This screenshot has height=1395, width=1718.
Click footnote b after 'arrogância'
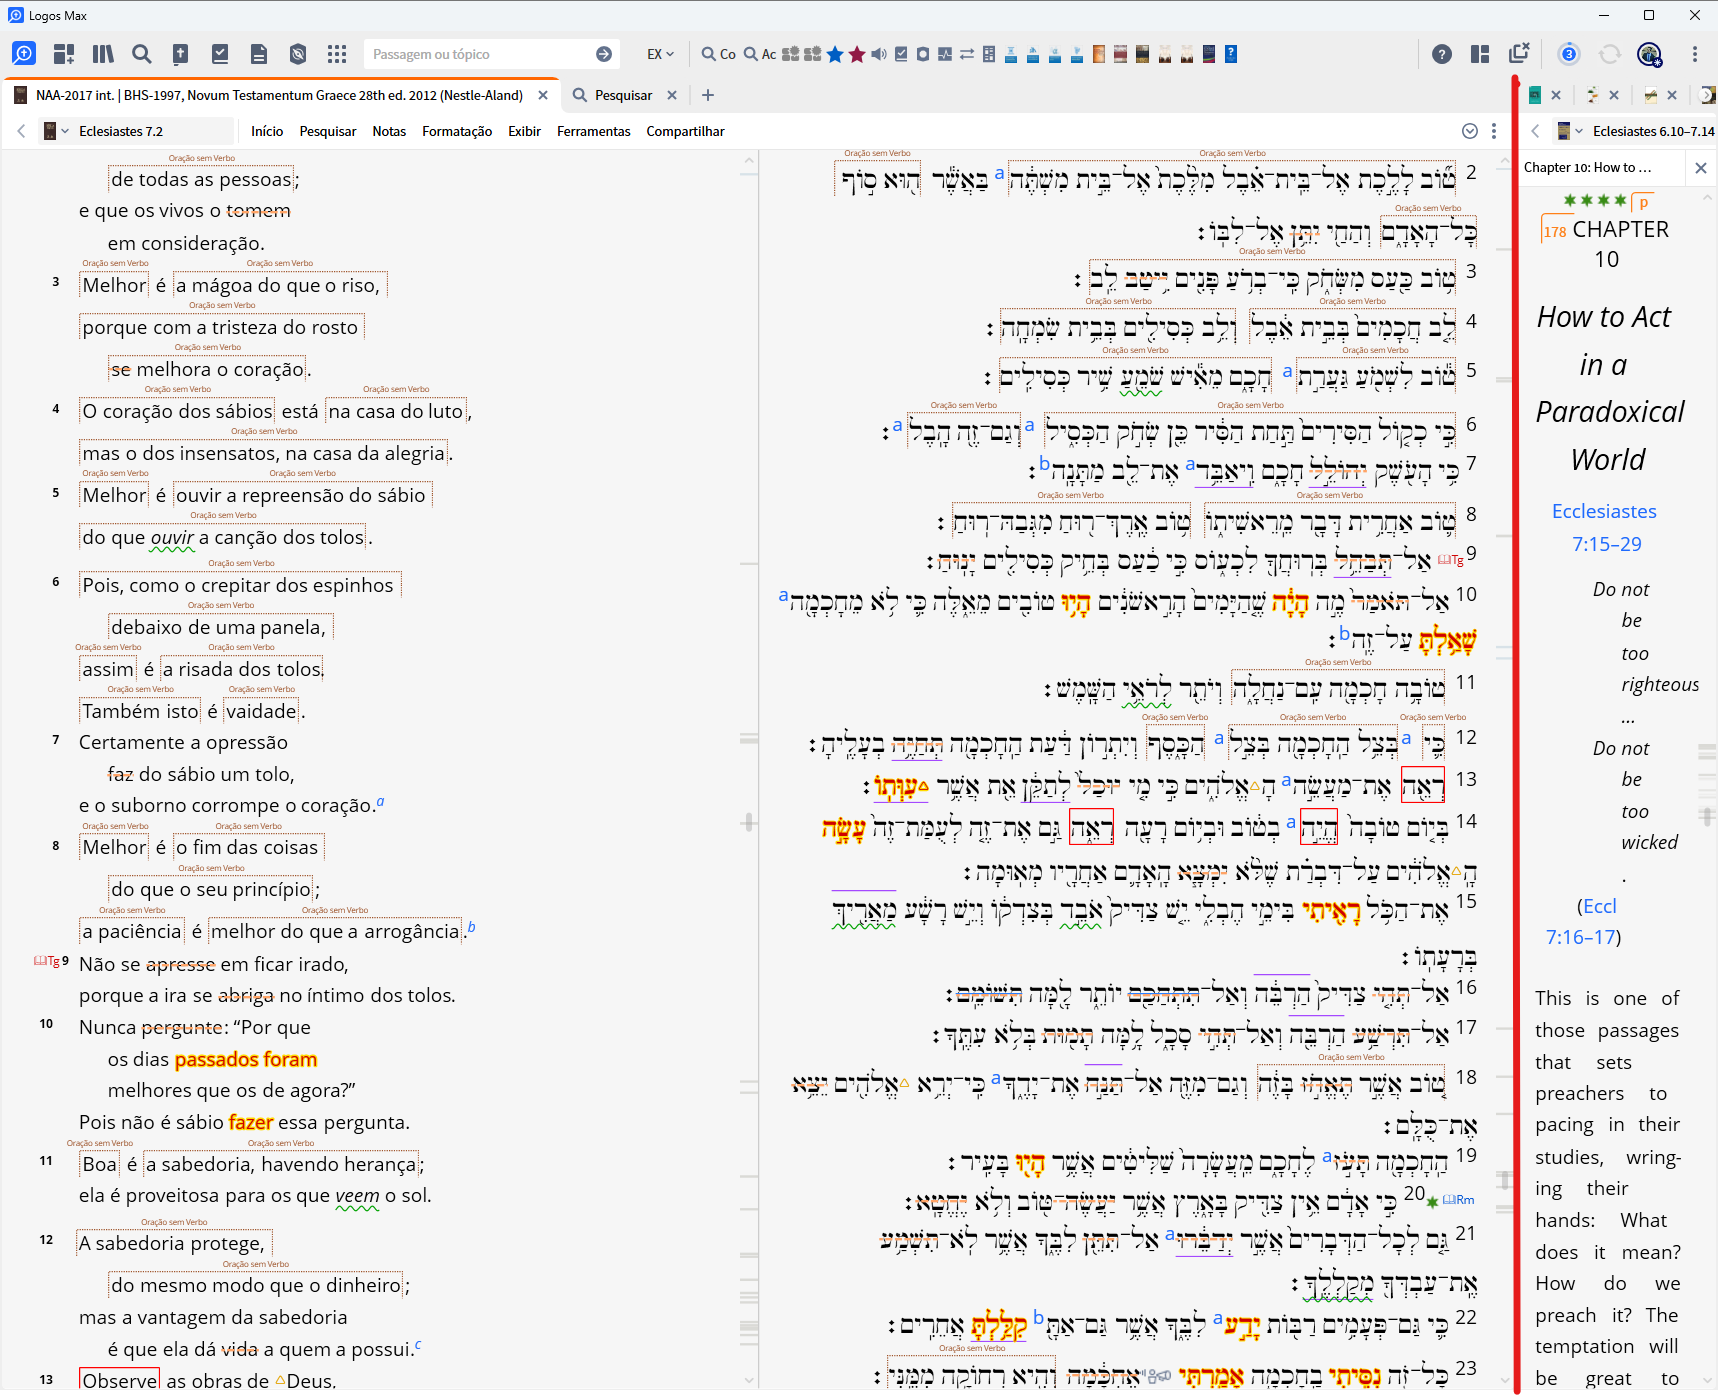pyautogui.click(x=471, y=927)
